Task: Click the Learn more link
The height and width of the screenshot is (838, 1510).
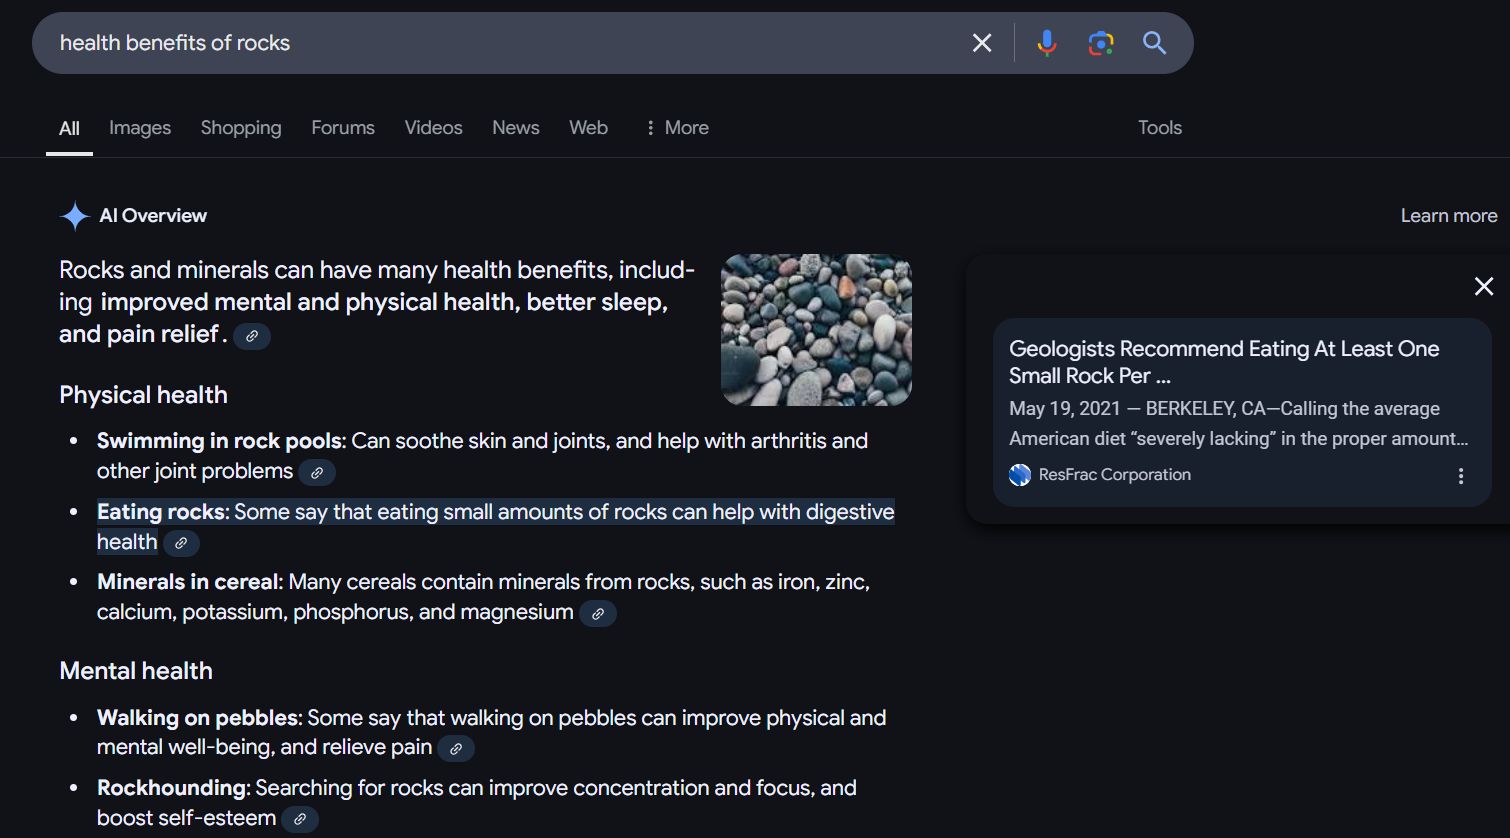Action: [1448, 216]
